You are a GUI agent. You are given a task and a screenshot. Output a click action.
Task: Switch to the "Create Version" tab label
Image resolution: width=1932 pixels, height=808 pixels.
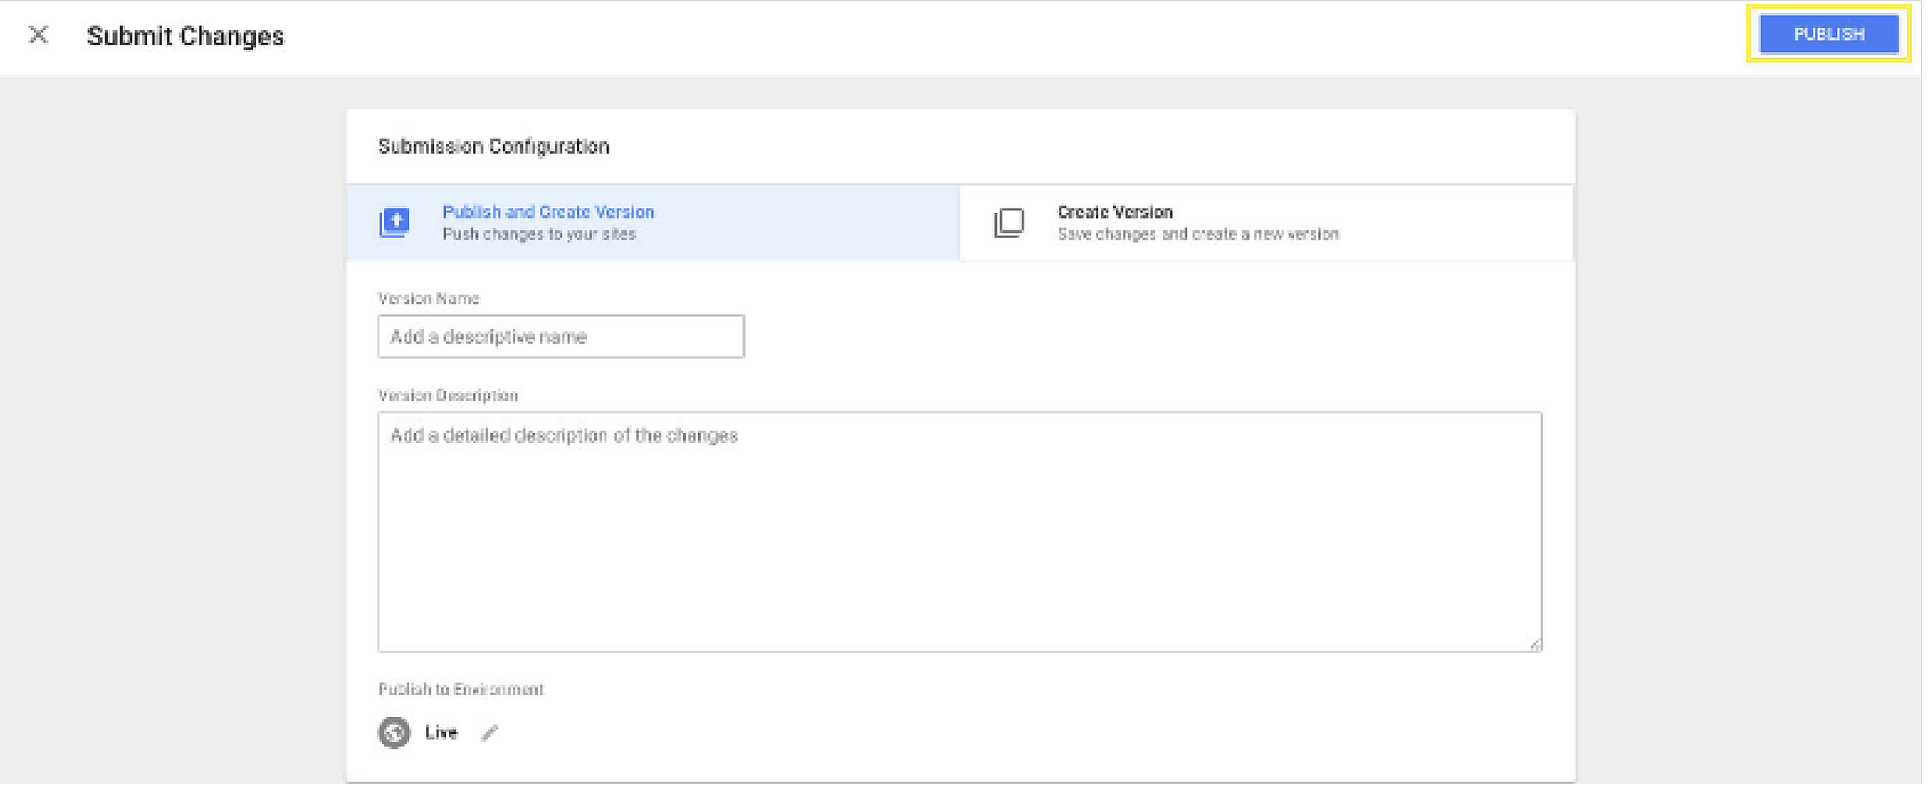coord(1115,212)
